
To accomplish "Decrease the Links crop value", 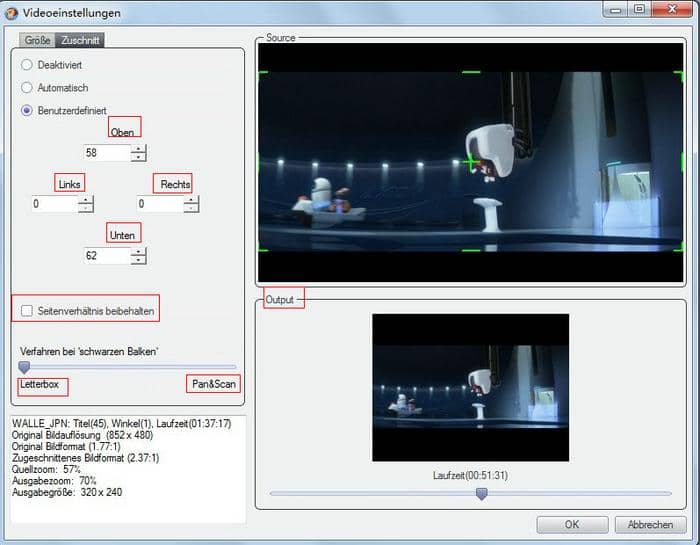I will pos(86,208).
